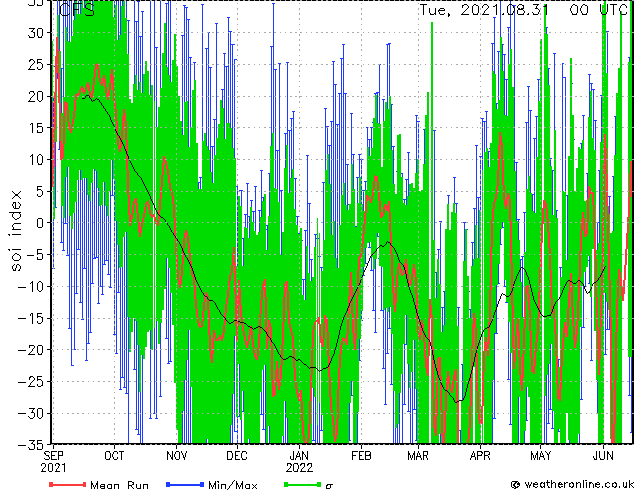Click the red Mean Run legend line
634x490 pixels.
[x=68, y=484]
